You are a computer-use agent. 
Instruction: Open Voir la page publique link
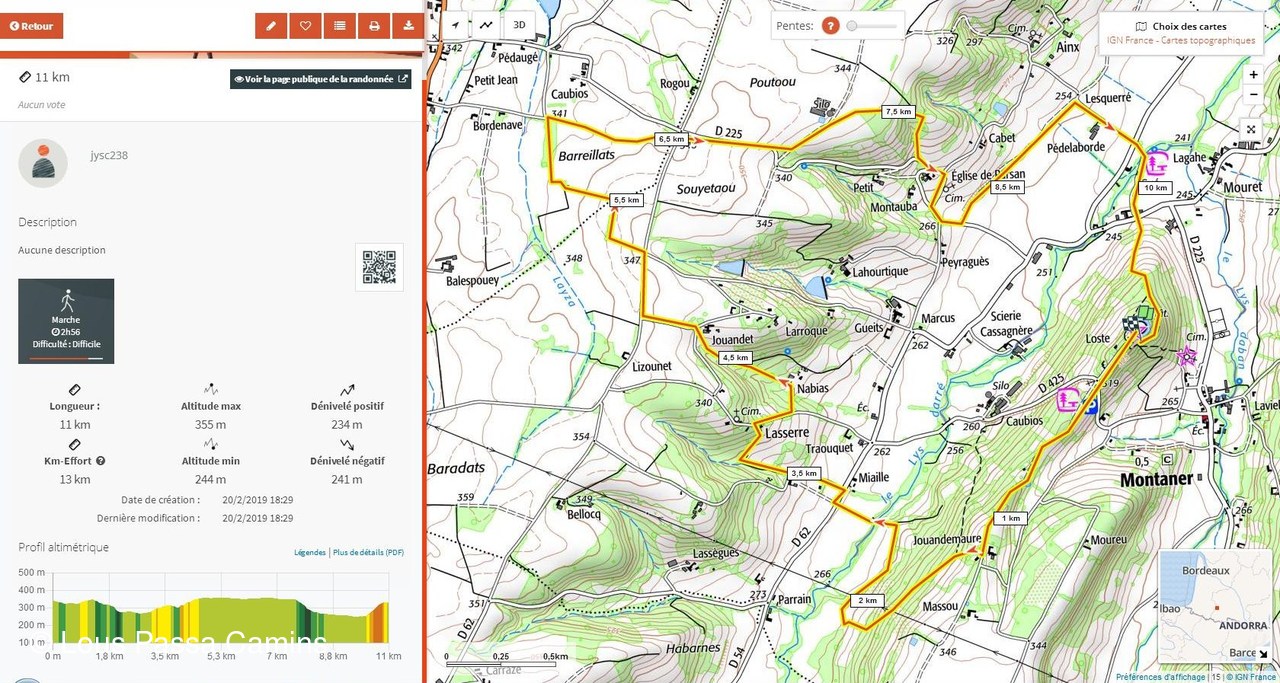tap(320, 79)
